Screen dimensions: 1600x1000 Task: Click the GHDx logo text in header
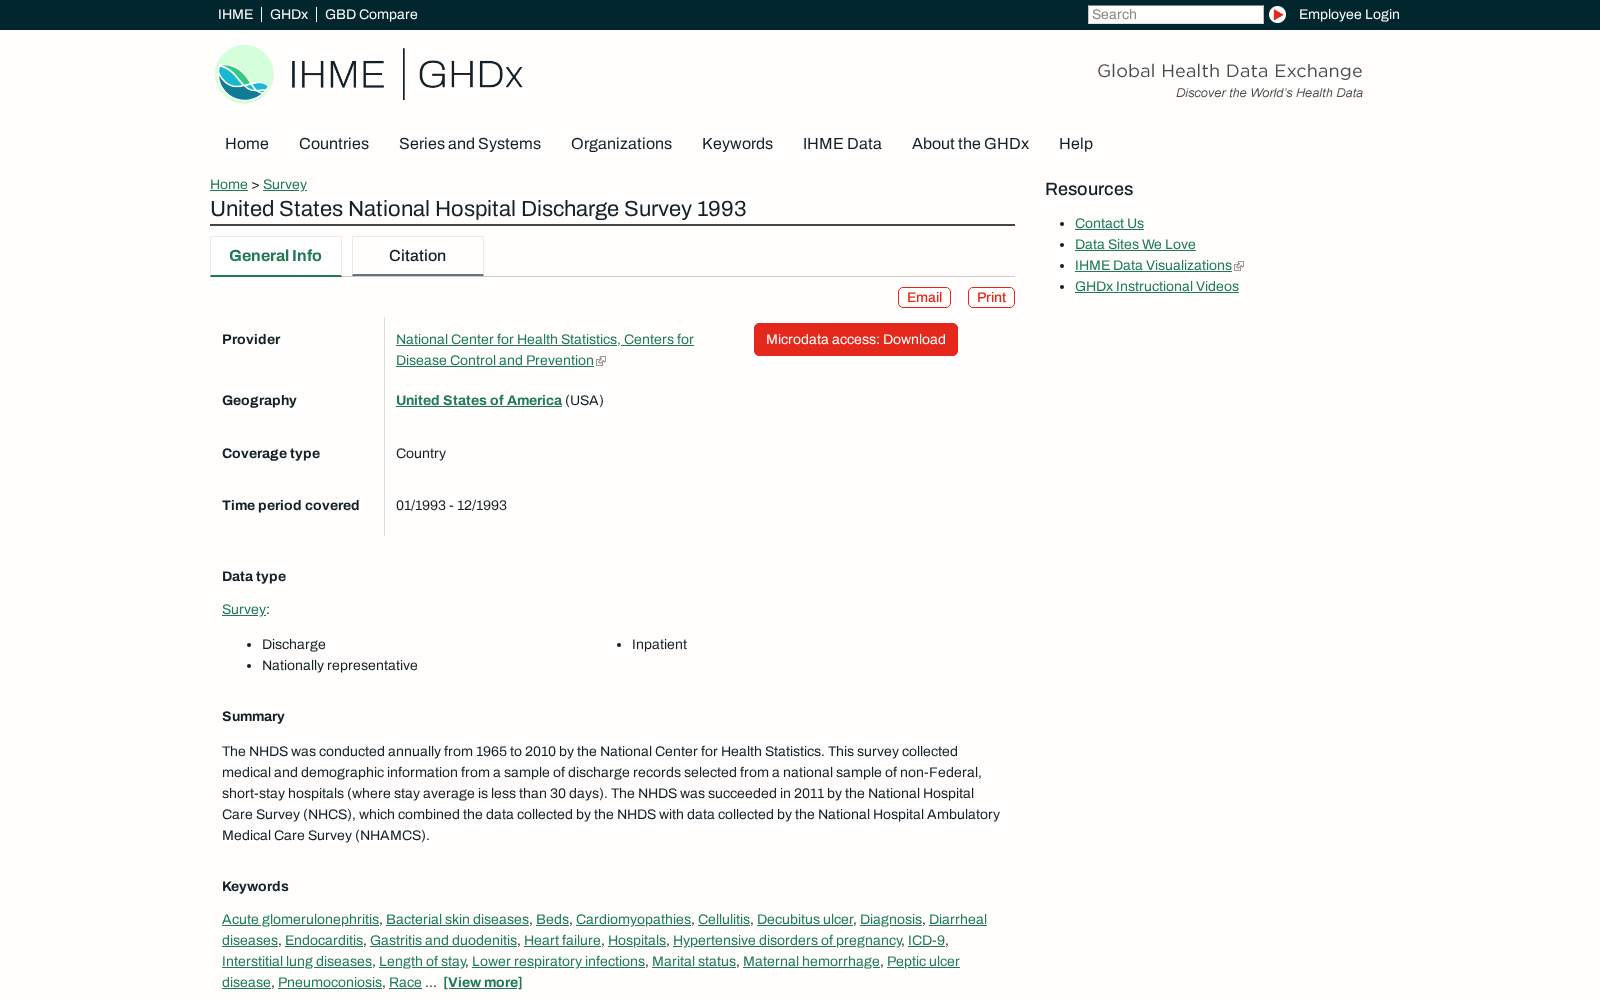470,74
